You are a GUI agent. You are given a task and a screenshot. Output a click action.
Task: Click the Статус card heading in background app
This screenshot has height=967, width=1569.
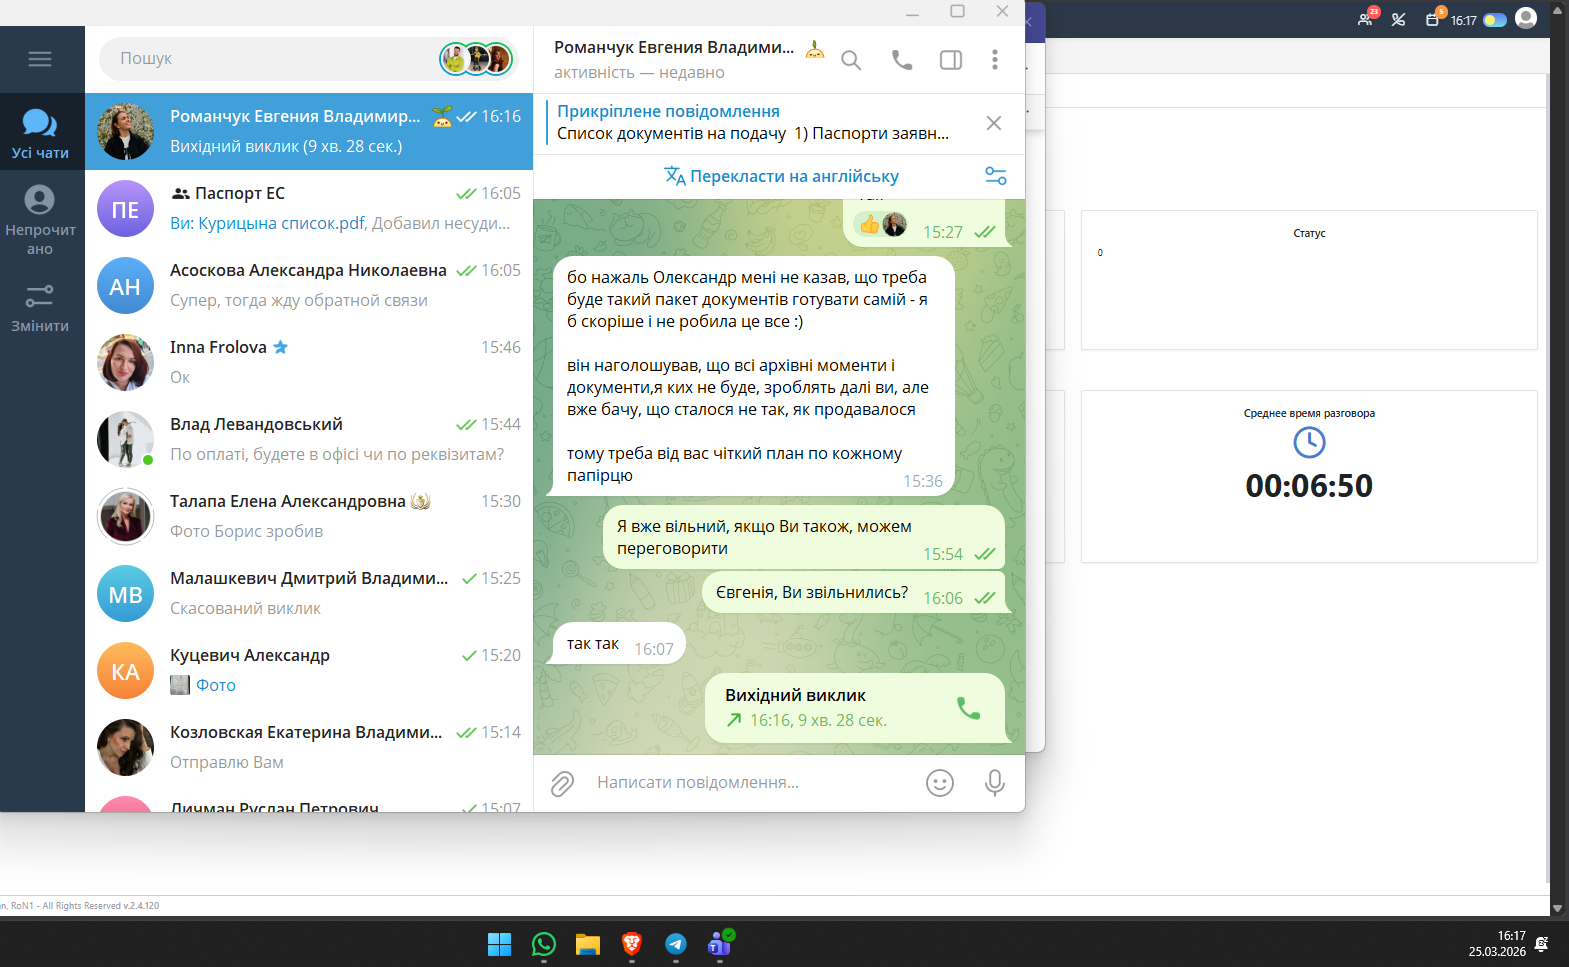(1309, 233)
